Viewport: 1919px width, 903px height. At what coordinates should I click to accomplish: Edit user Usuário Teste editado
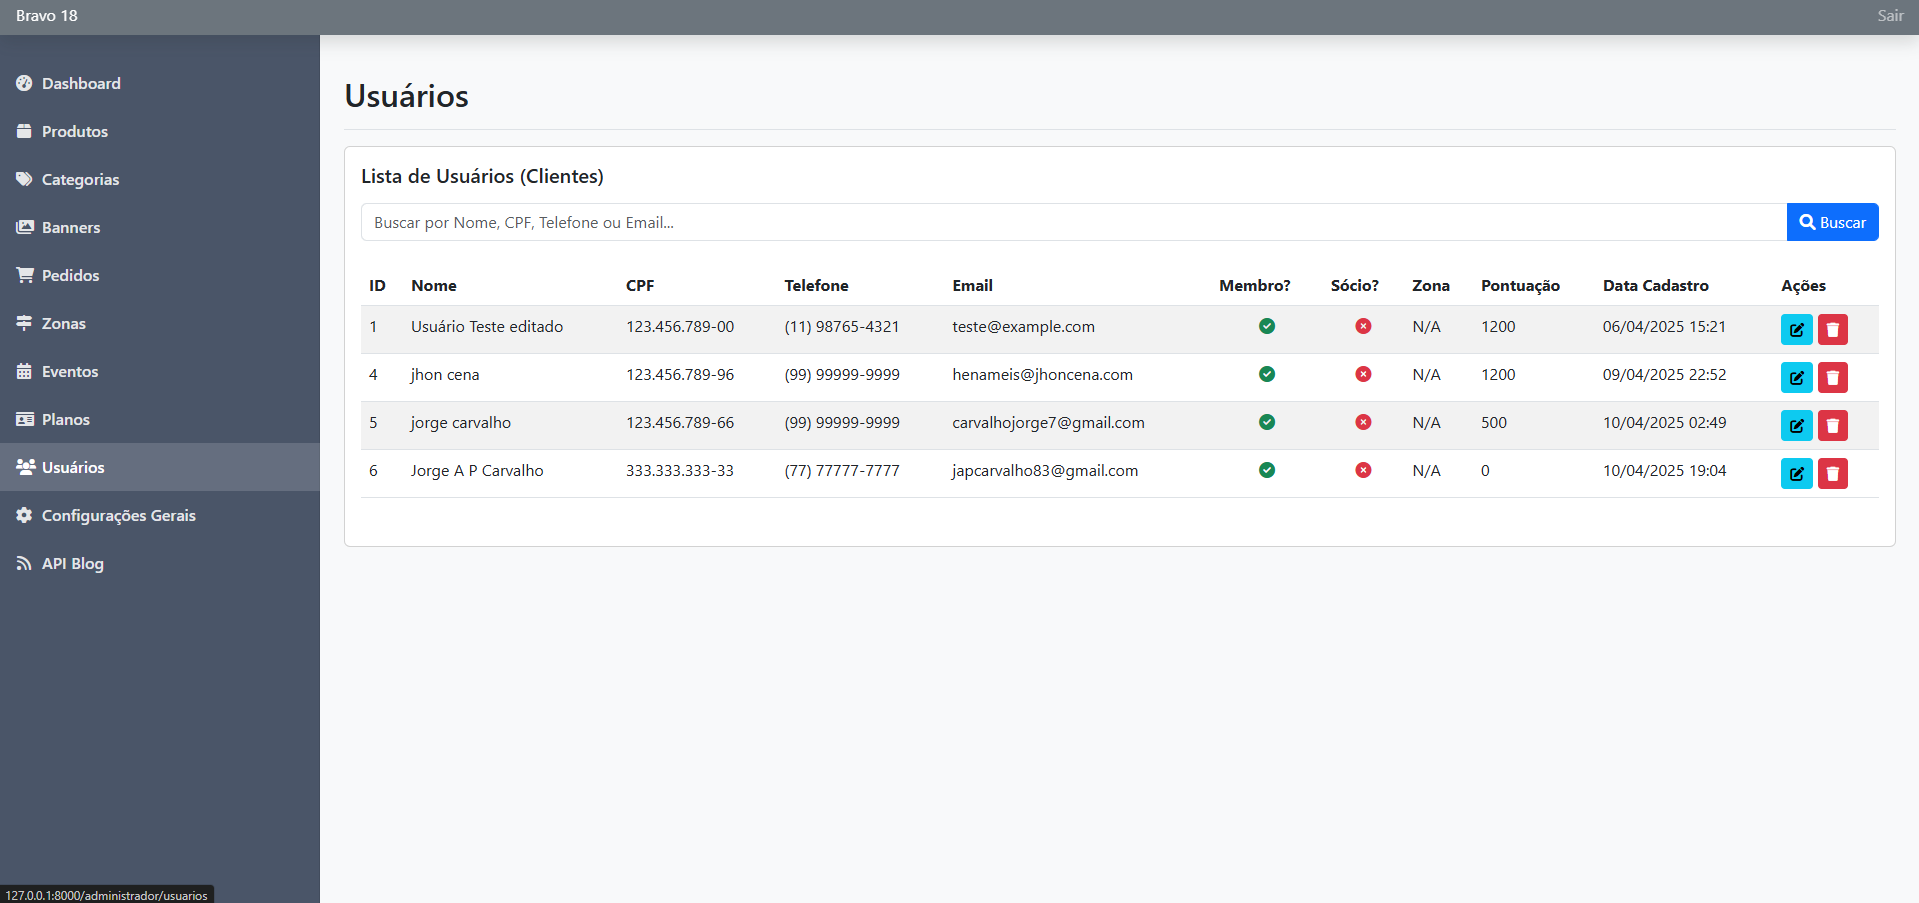tap(1796, 329)
